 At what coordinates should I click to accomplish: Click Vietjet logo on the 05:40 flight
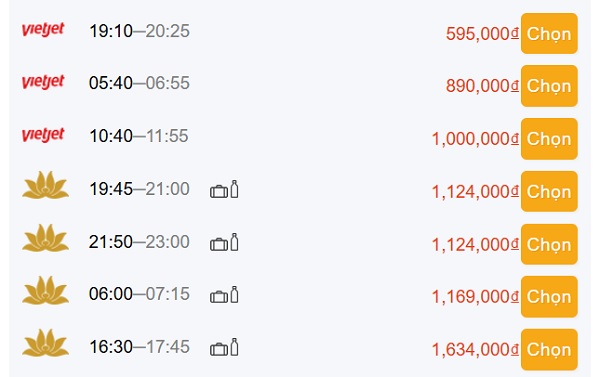(43, 82)
